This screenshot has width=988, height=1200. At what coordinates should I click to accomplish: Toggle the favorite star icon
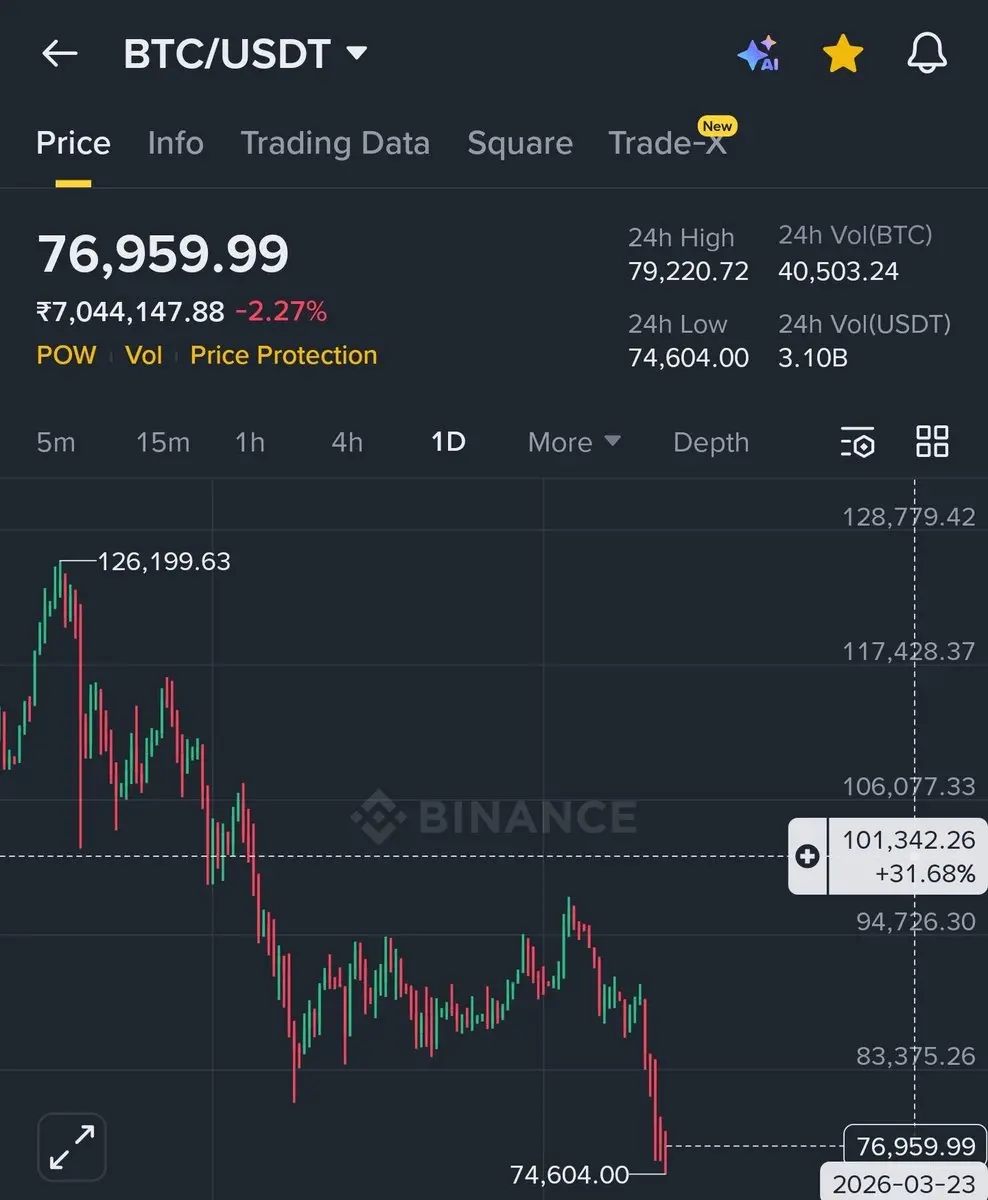pos(842,54)
